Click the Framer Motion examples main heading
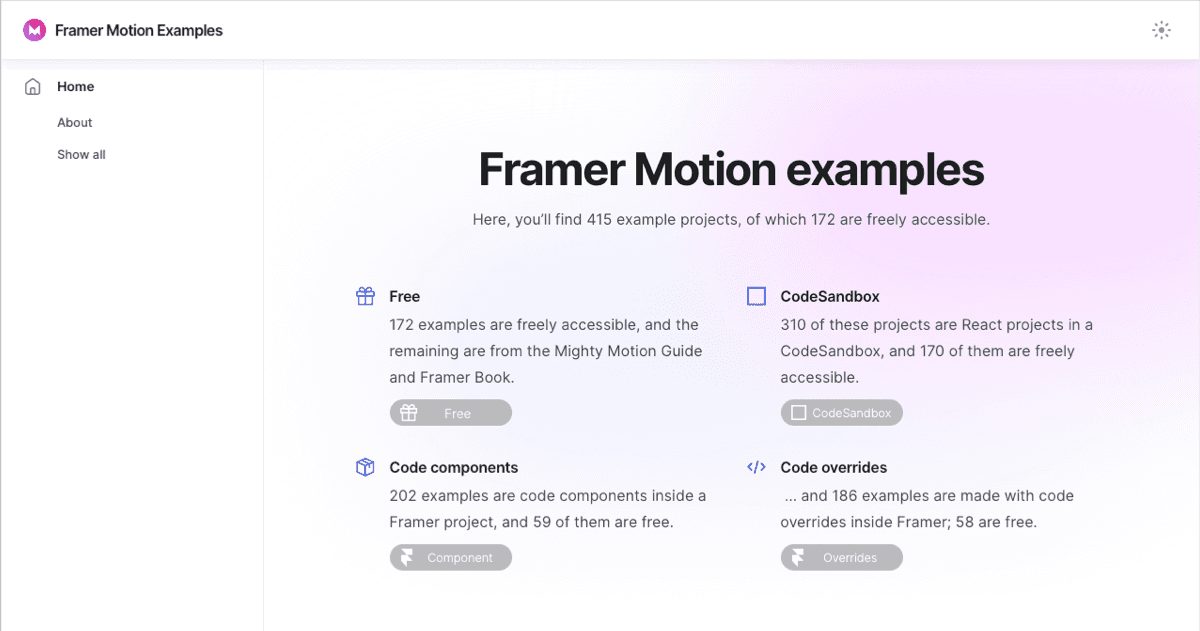1200x631 pixels. click(x=731, y=169)
